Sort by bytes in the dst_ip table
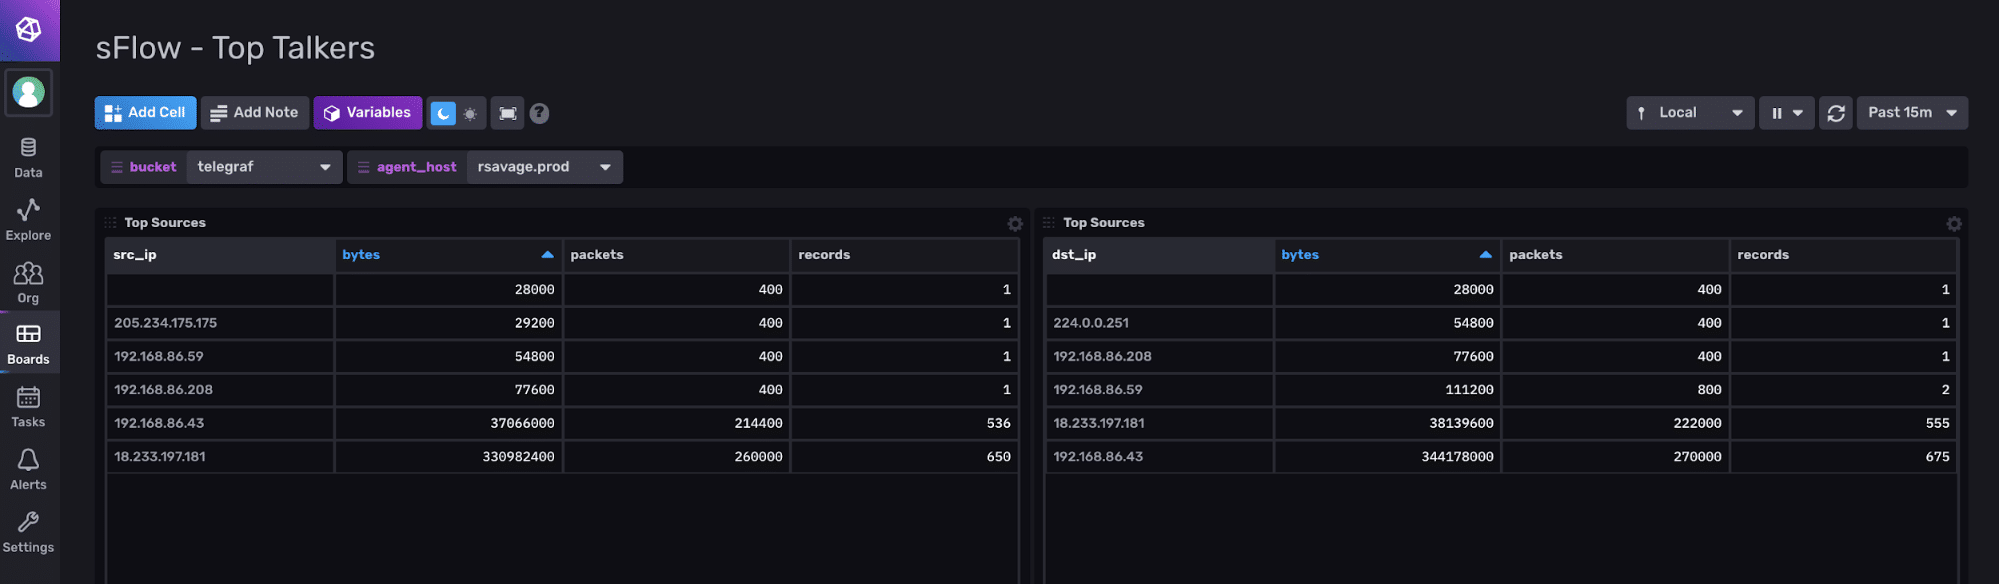This screenshot has height=584, width=1999. [1387, 255]
